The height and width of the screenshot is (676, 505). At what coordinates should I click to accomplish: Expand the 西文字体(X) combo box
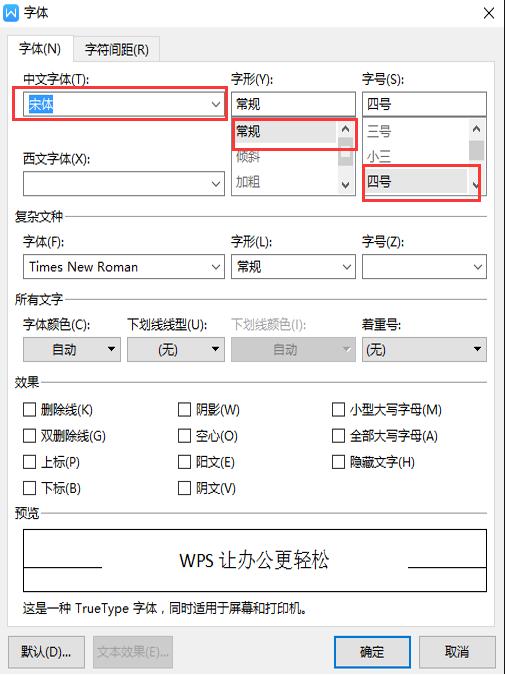124,184
